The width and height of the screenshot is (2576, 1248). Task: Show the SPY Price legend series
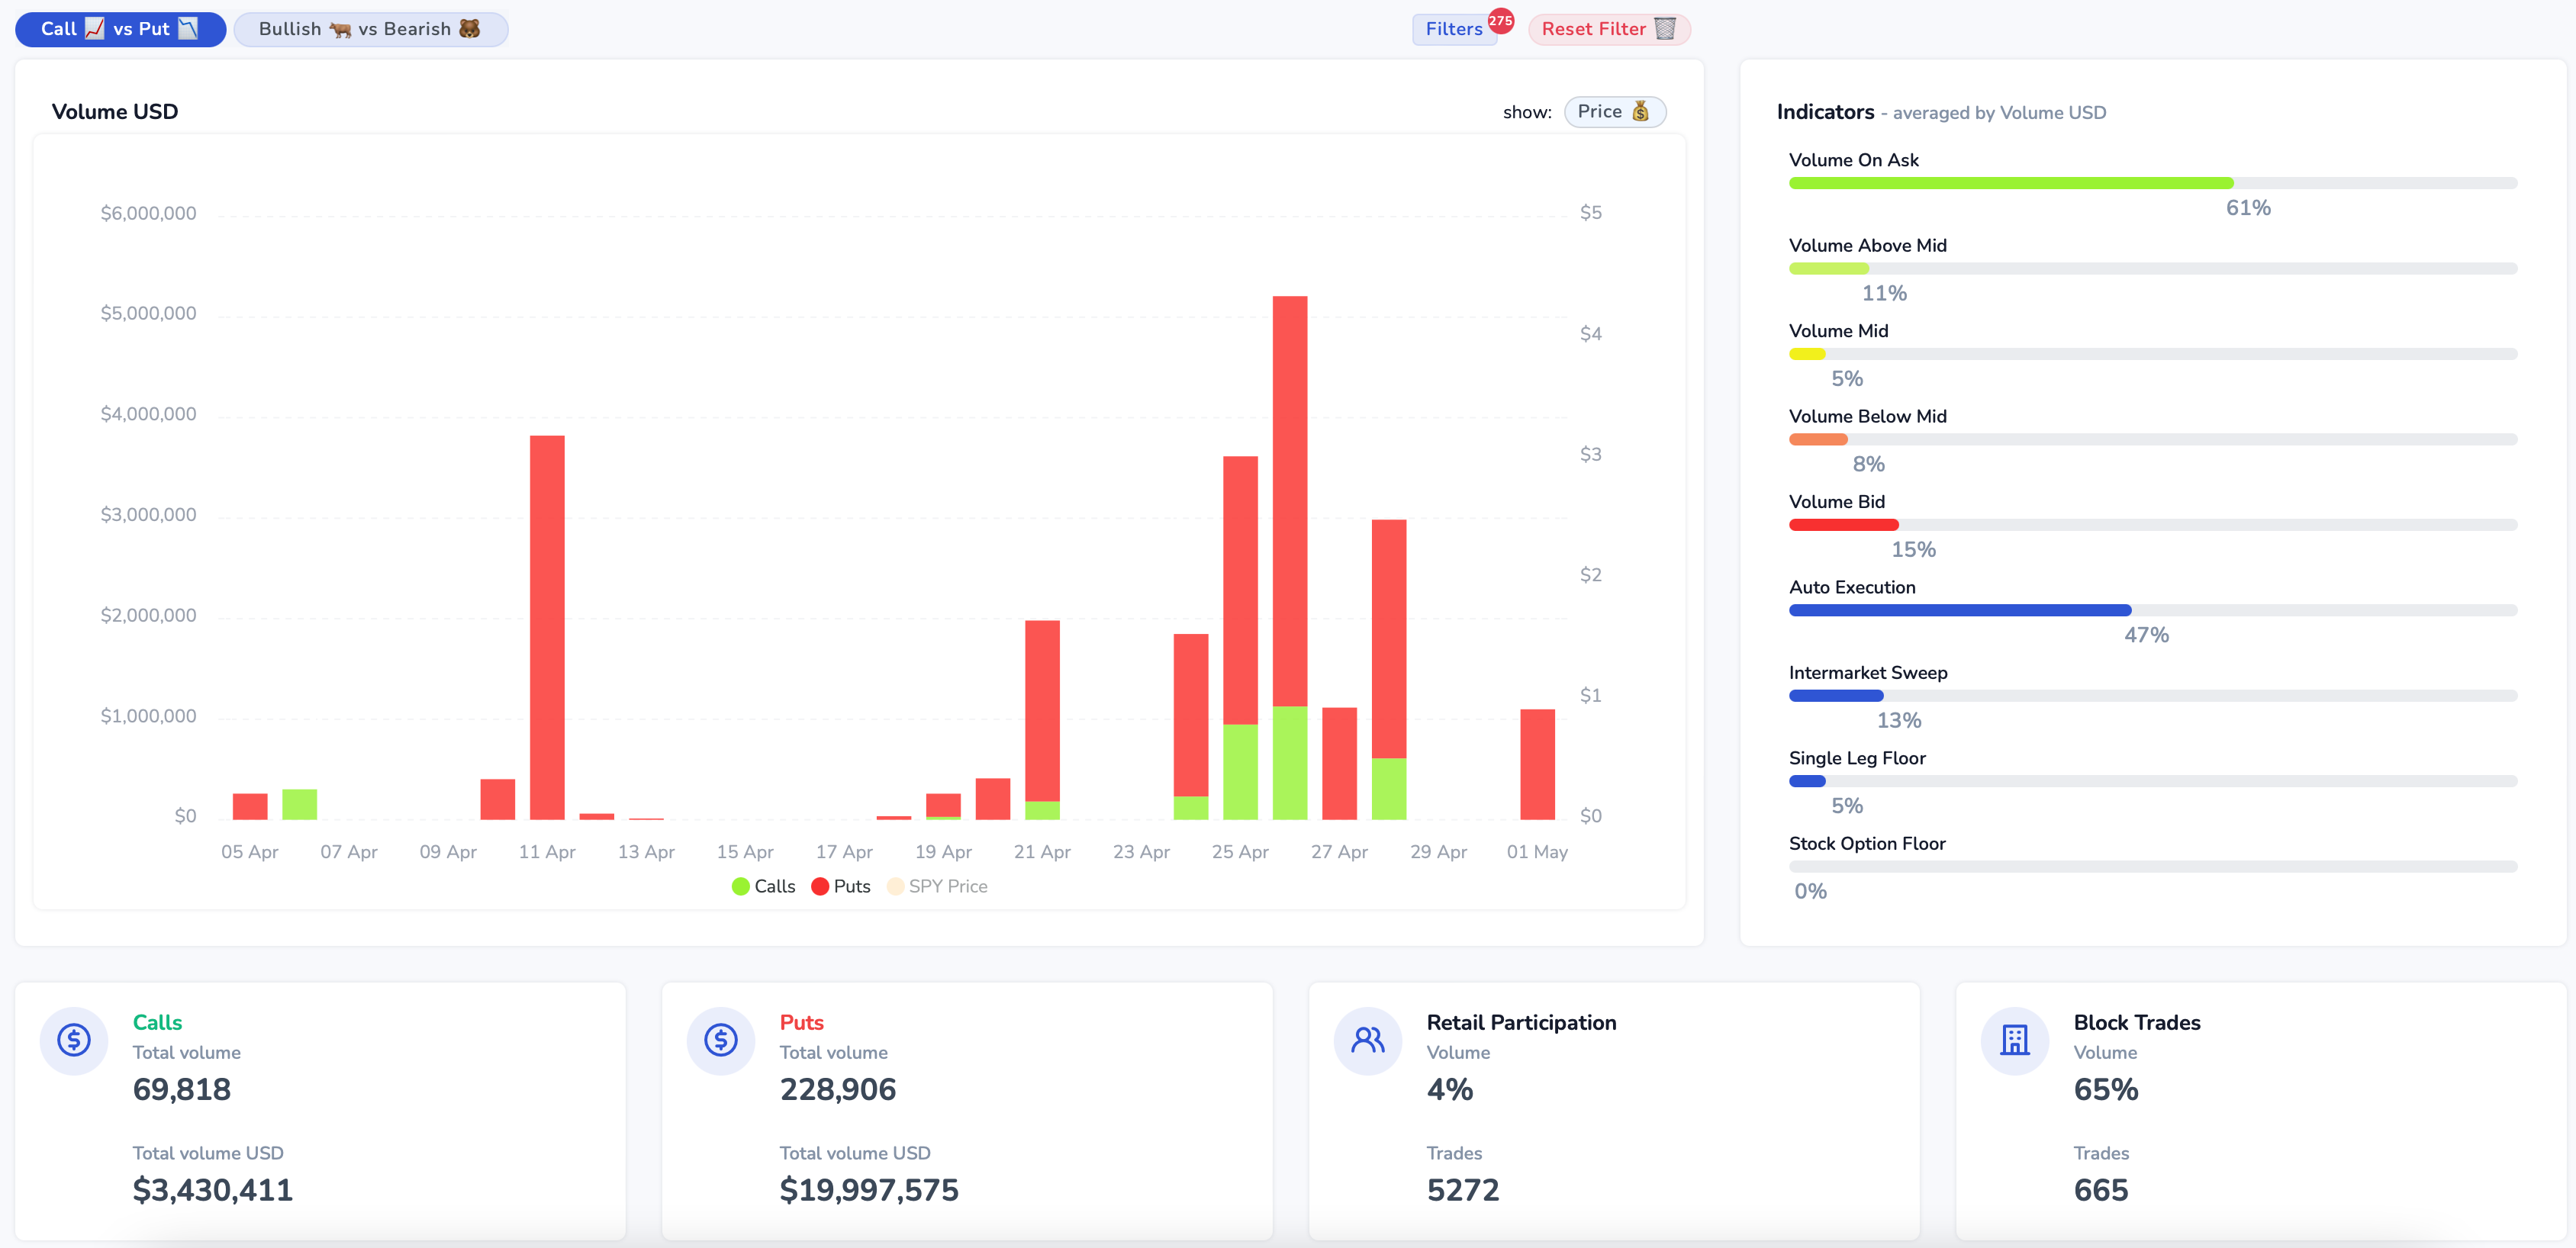pyautogui.click(x=937, y=886)
